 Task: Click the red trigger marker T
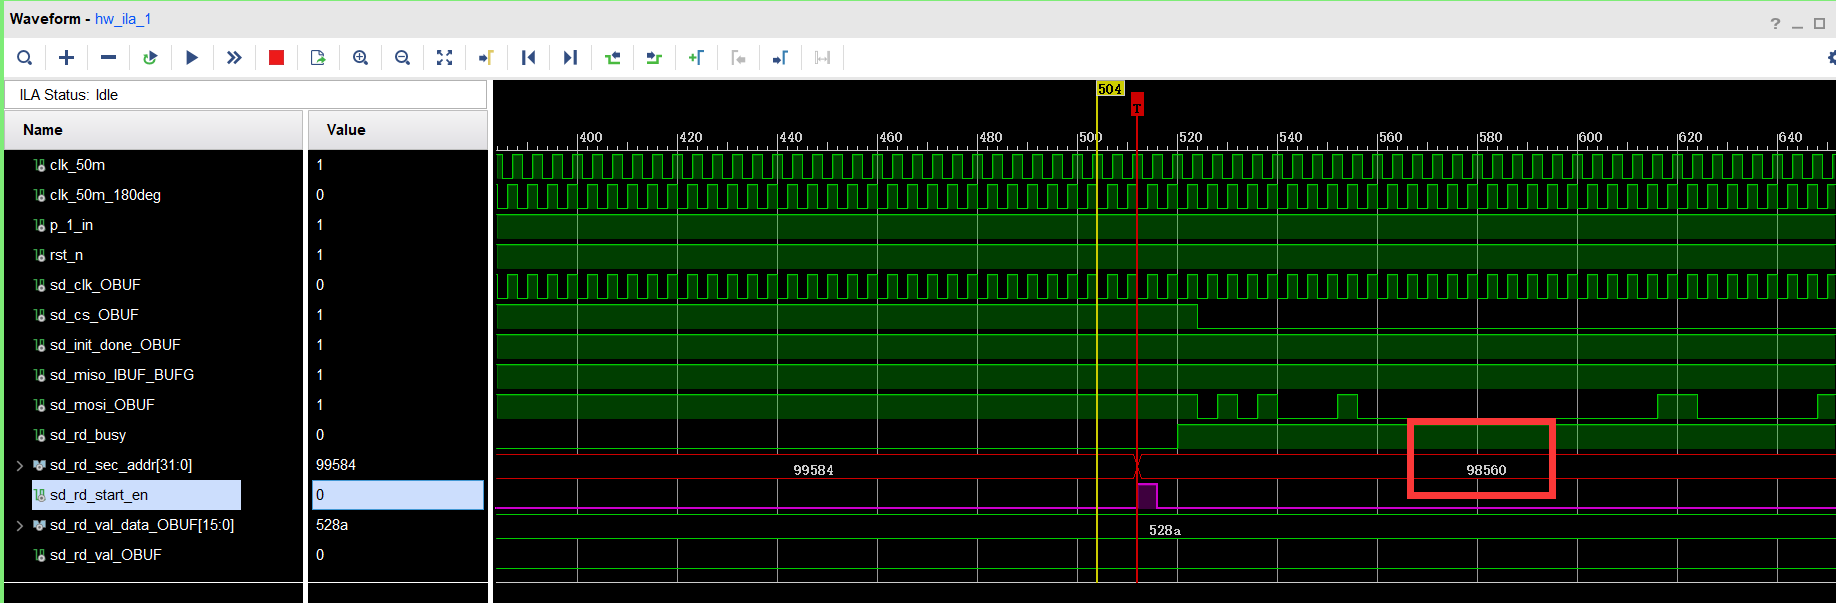[1137, 103]
